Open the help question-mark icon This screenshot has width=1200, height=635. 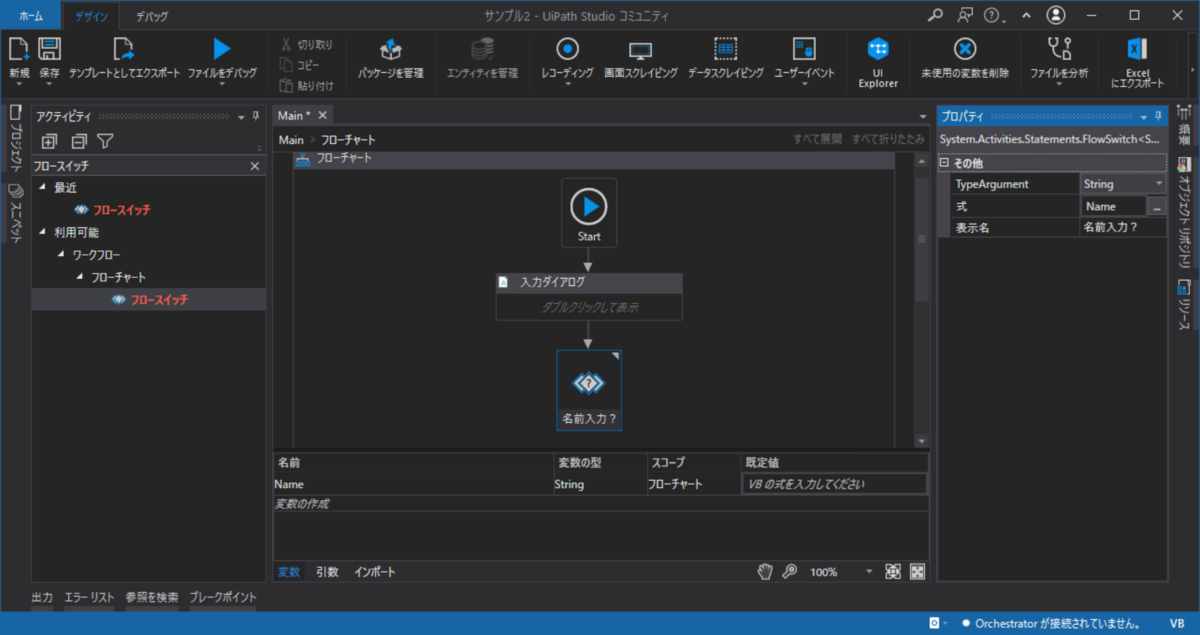click(992, 15)
